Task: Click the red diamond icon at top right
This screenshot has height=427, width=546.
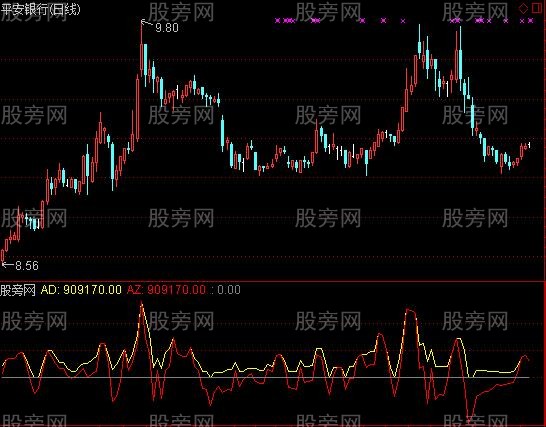Action: 523,8
